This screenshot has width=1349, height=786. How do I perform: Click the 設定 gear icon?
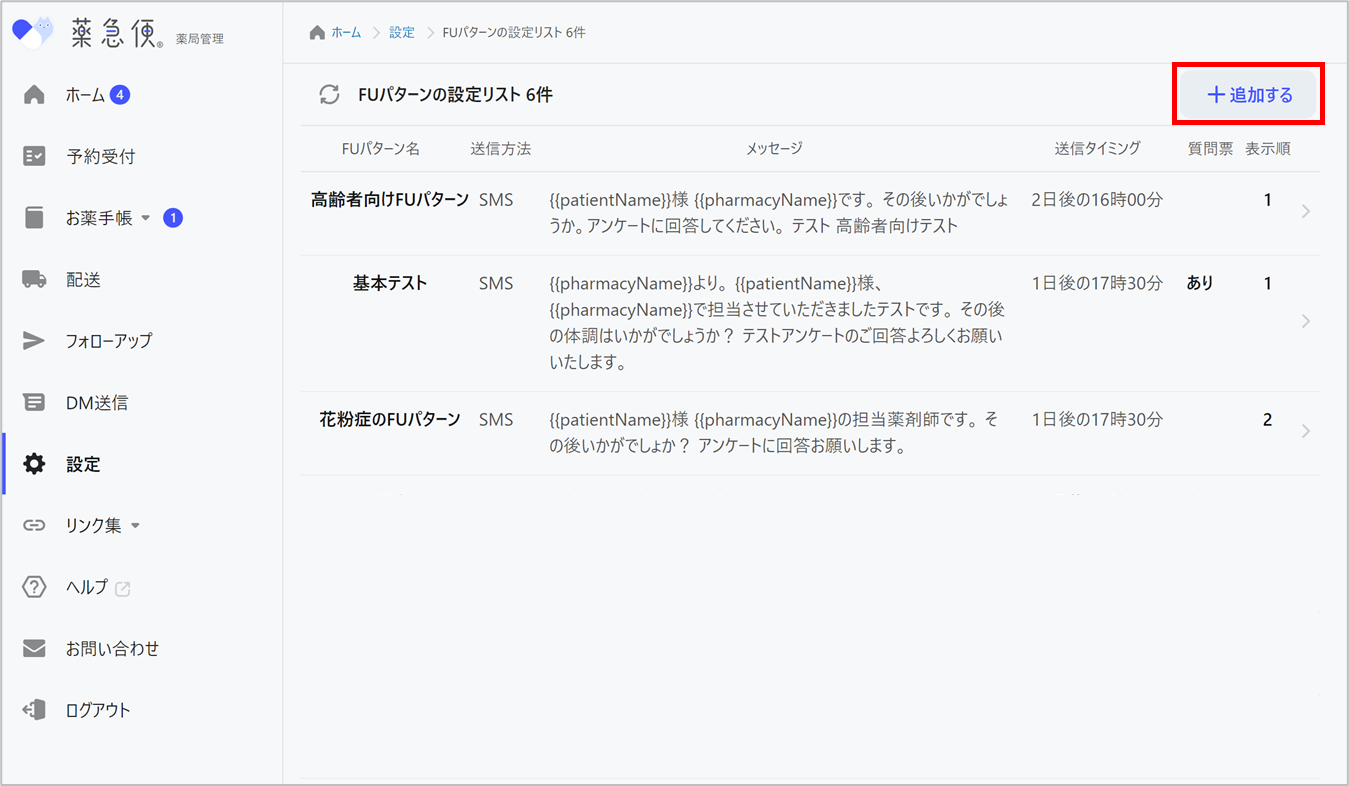point(34,464)
